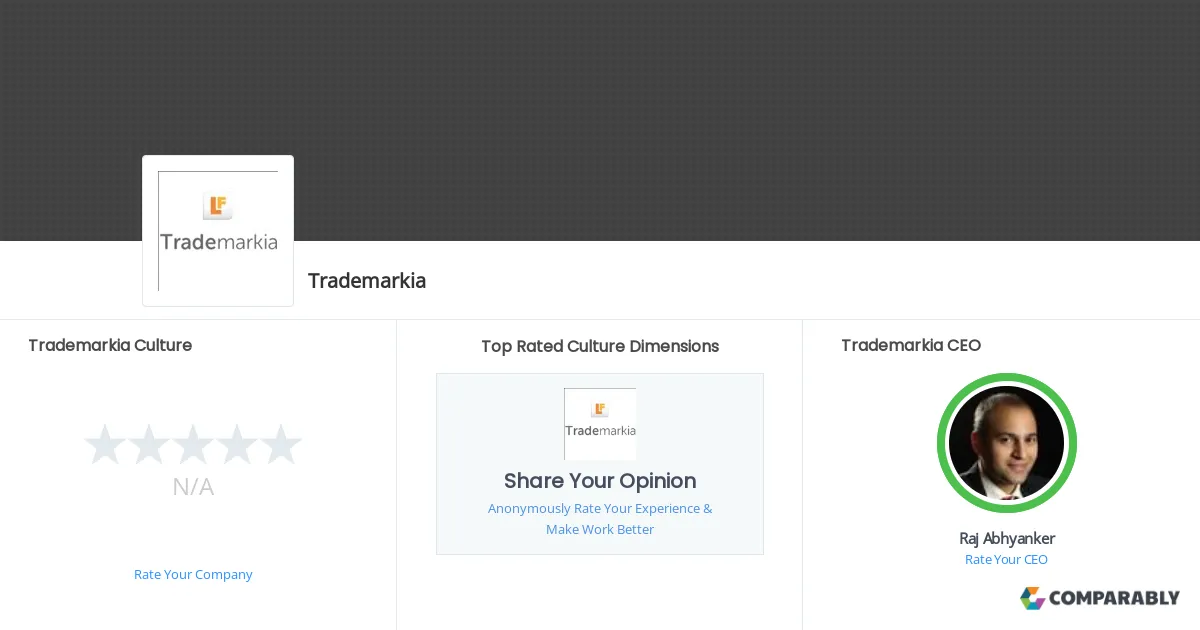Select the middle star of the rating row
Viewport: 1200px width, 630px height.
coord(193,444)
